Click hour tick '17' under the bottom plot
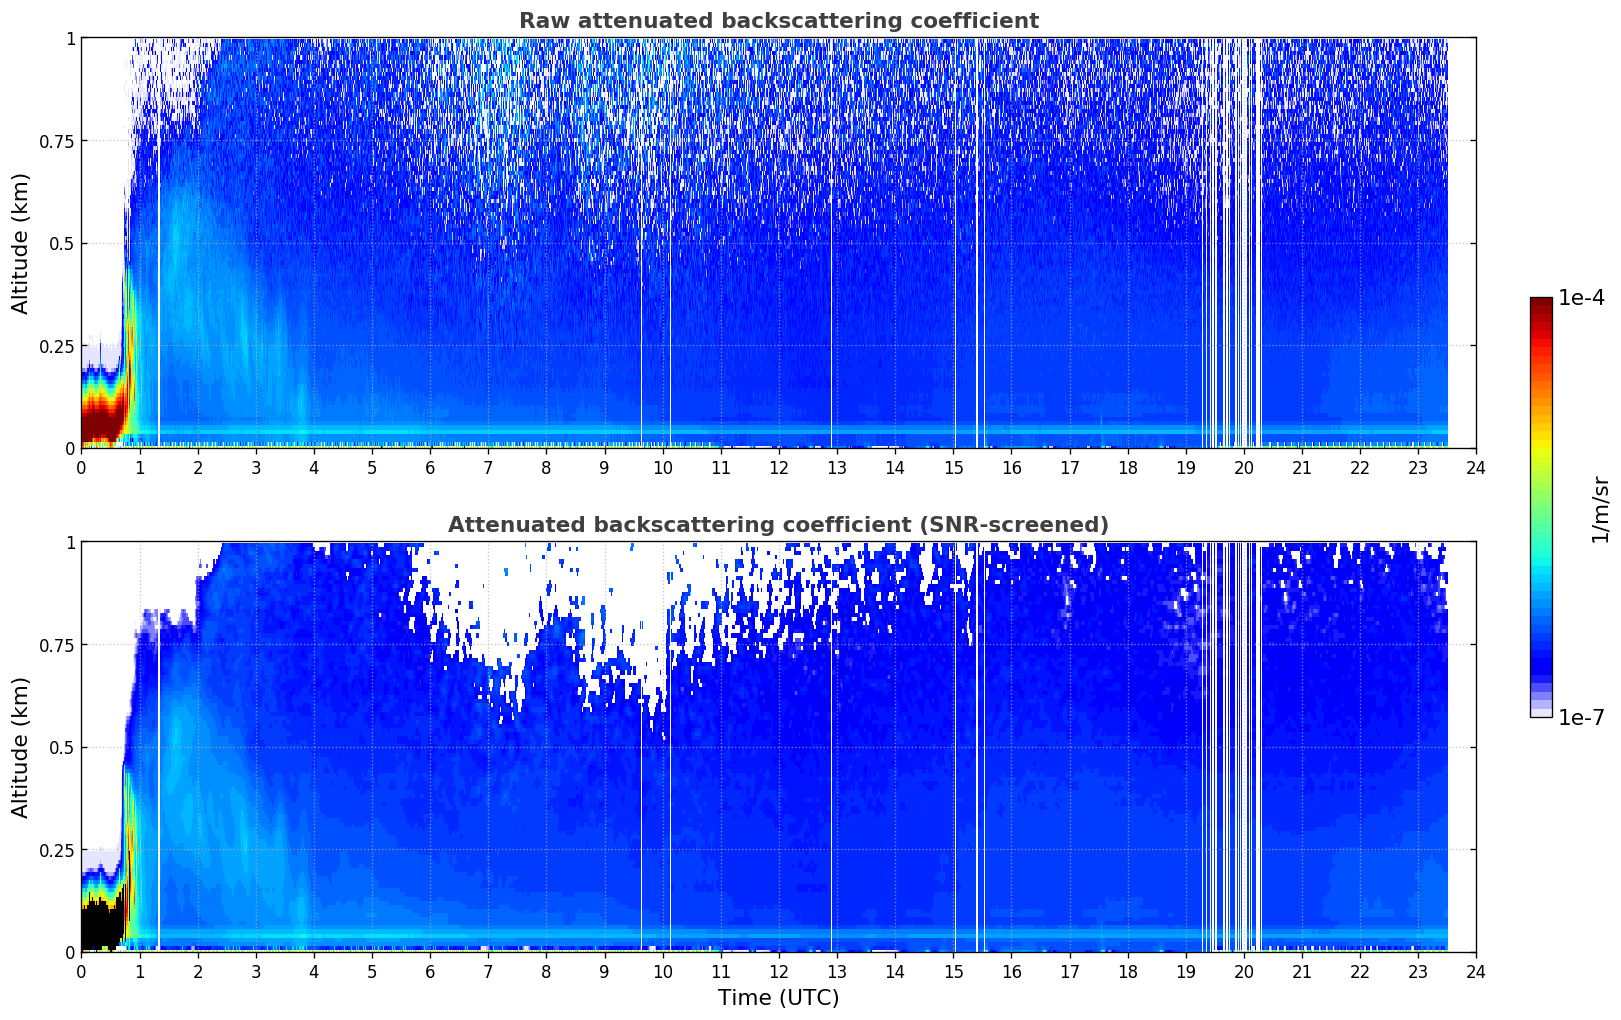The width and height of the screenshot is (1621, 1020). pyautogui.click(x=1070, y=971)
